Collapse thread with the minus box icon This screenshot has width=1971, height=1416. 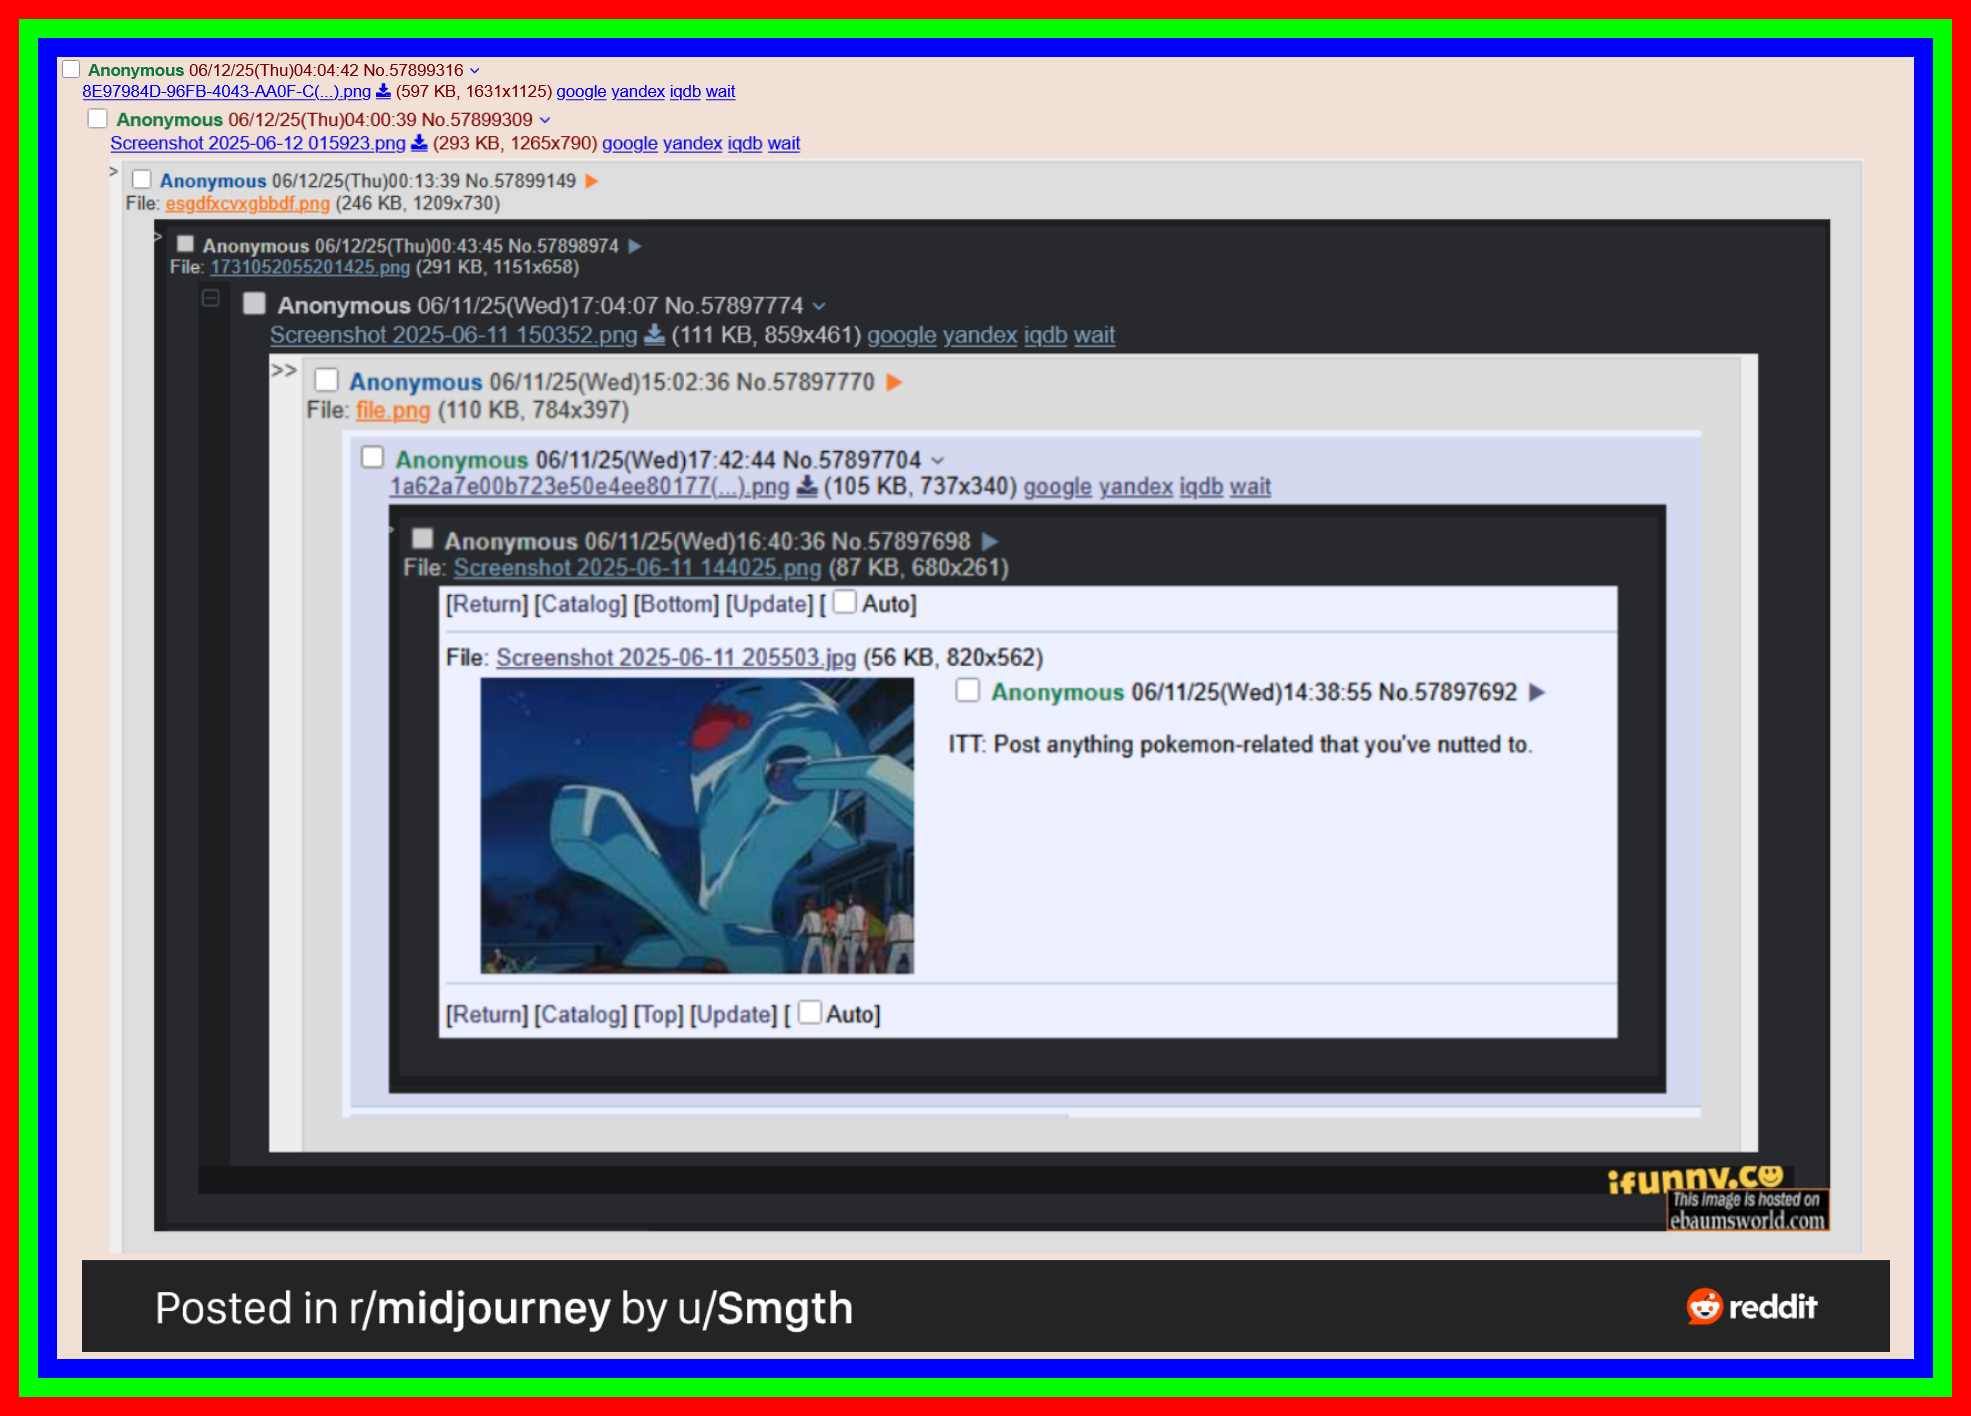click(211, 298)
